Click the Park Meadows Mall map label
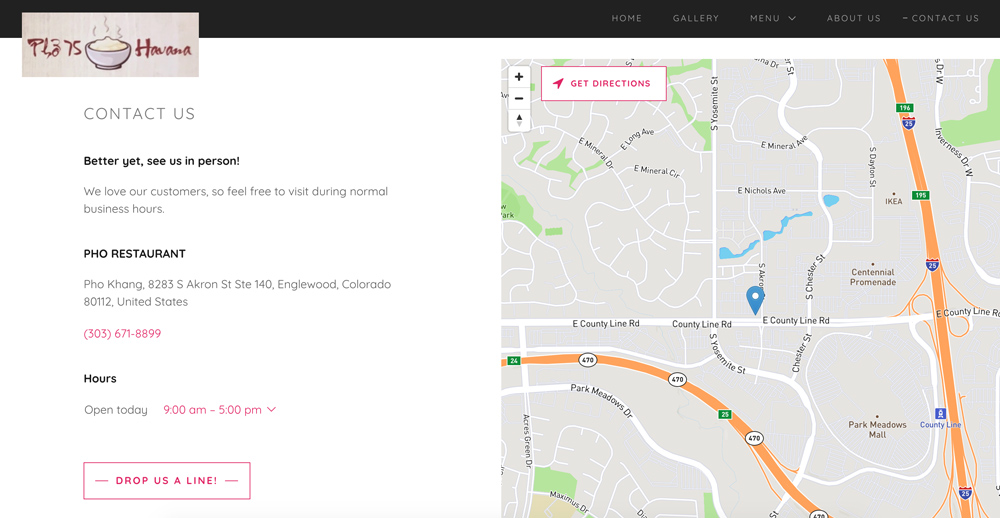The width and height of the screenshot is (1000, 518). coord(877,429)
